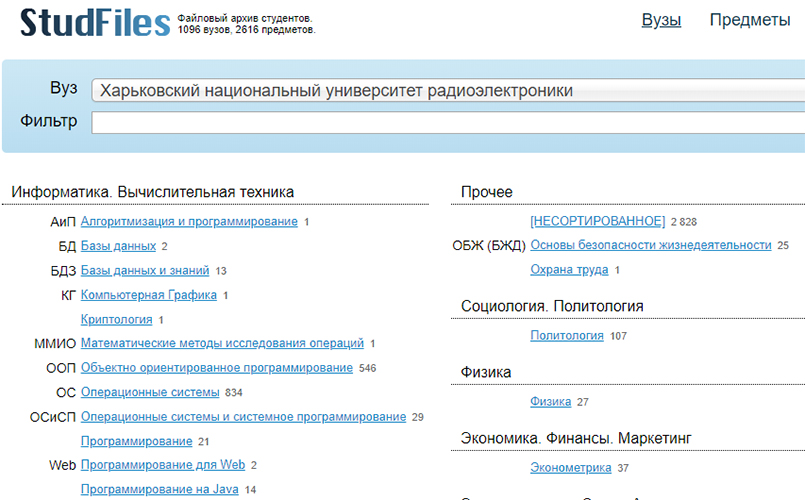Click the Фильтр input field
The image size is (805, 500).
coord(447,122)
